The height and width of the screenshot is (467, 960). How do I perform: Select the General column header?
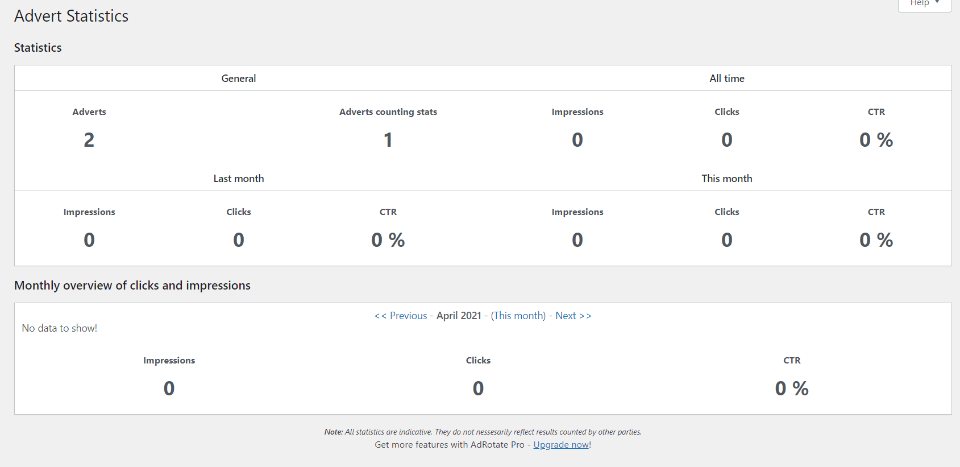tap(238, 78)
